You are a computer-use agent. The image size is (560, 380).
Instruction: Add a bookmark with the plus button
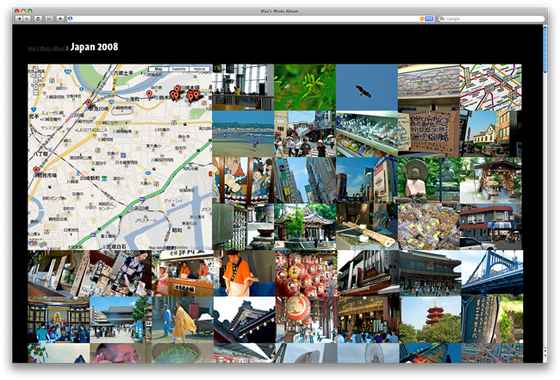(60, 19)
